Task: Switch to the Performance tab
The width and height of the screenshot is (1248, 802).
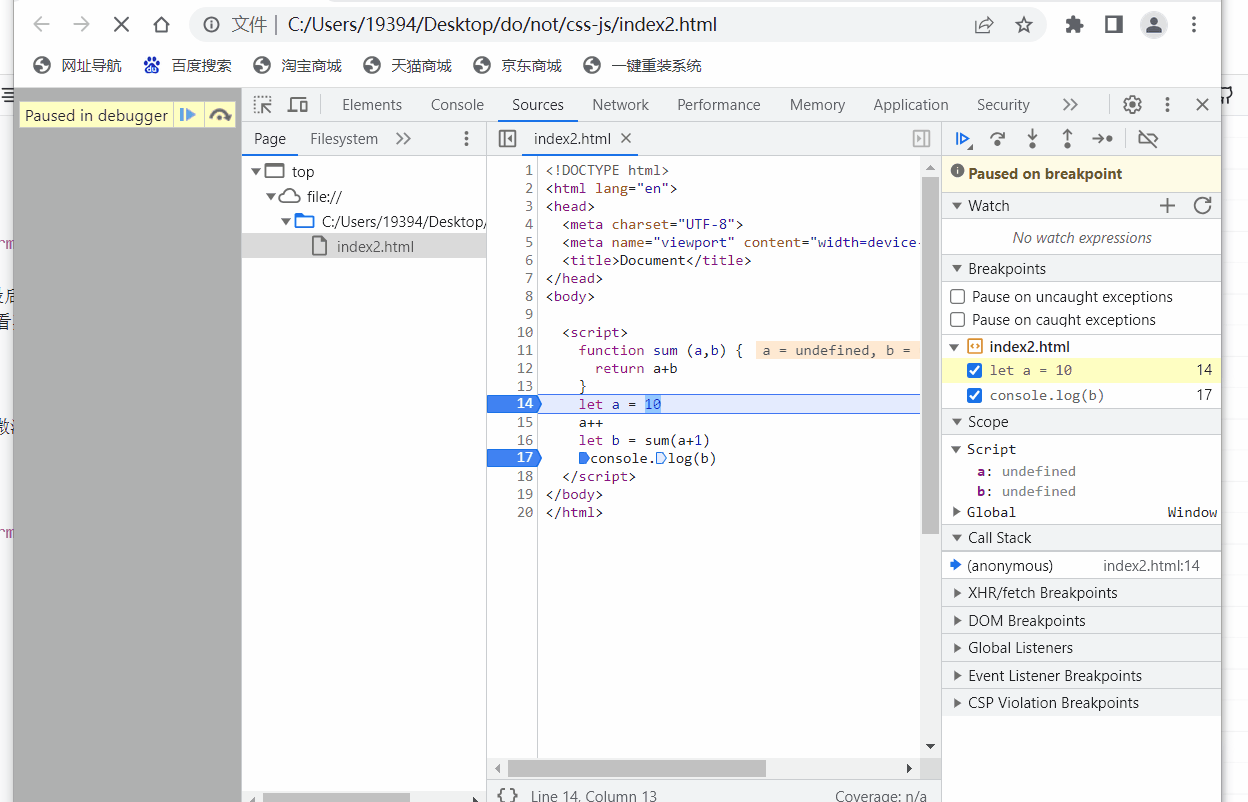Action: (718, 105)
